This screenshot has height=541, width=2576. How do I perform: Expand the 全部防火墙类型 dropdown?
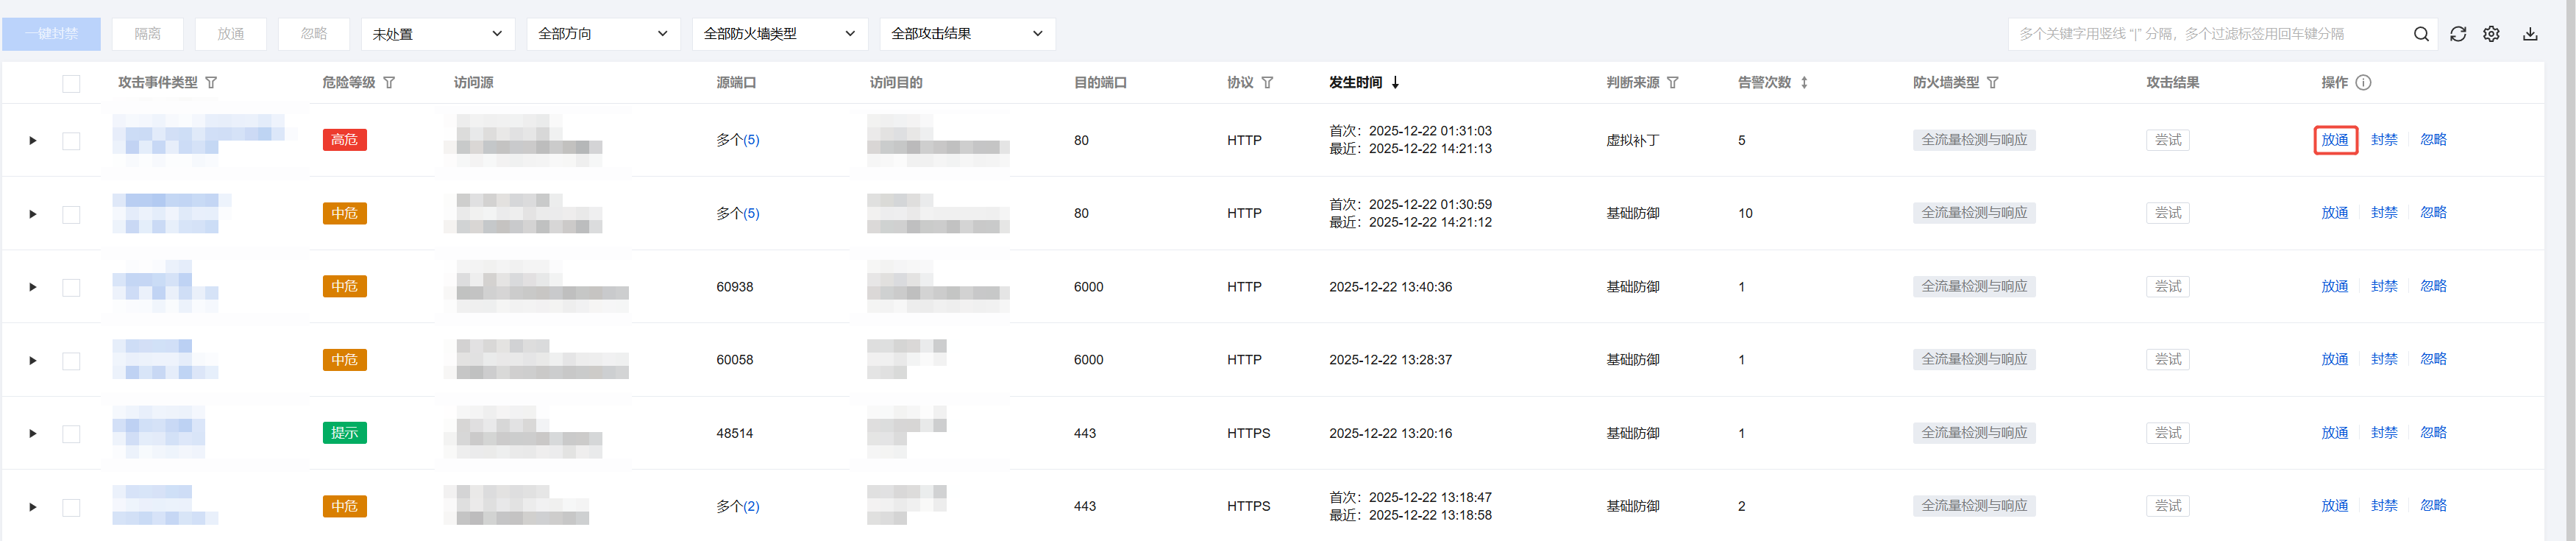779,34
